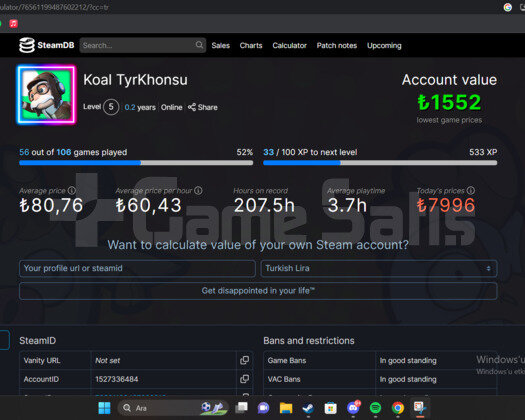Image resolution: width=525 pixels, height=420 pixels.
Task: Open Discord from the taskbar
Action: (353, 408)
